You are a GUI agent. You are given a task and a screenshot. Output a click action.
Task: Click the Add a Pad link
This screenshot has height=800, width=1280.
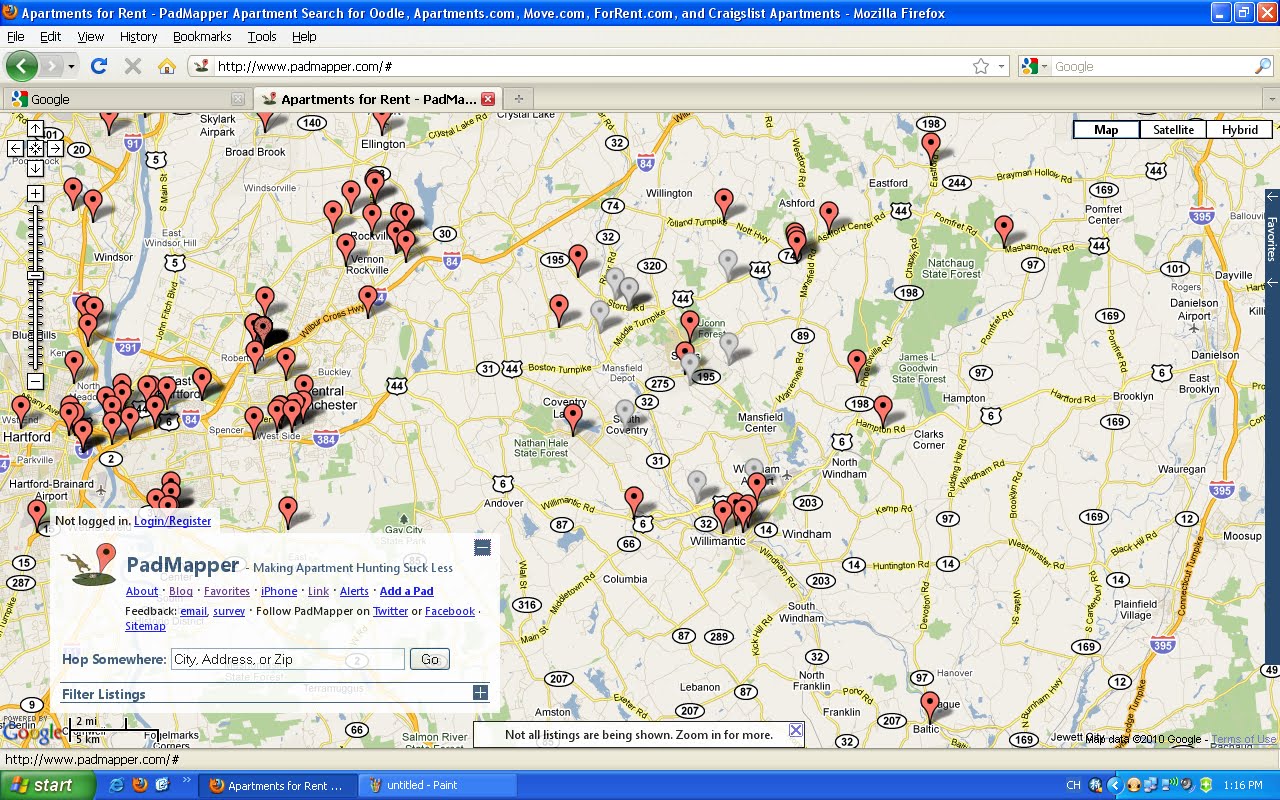coord(407,591)
